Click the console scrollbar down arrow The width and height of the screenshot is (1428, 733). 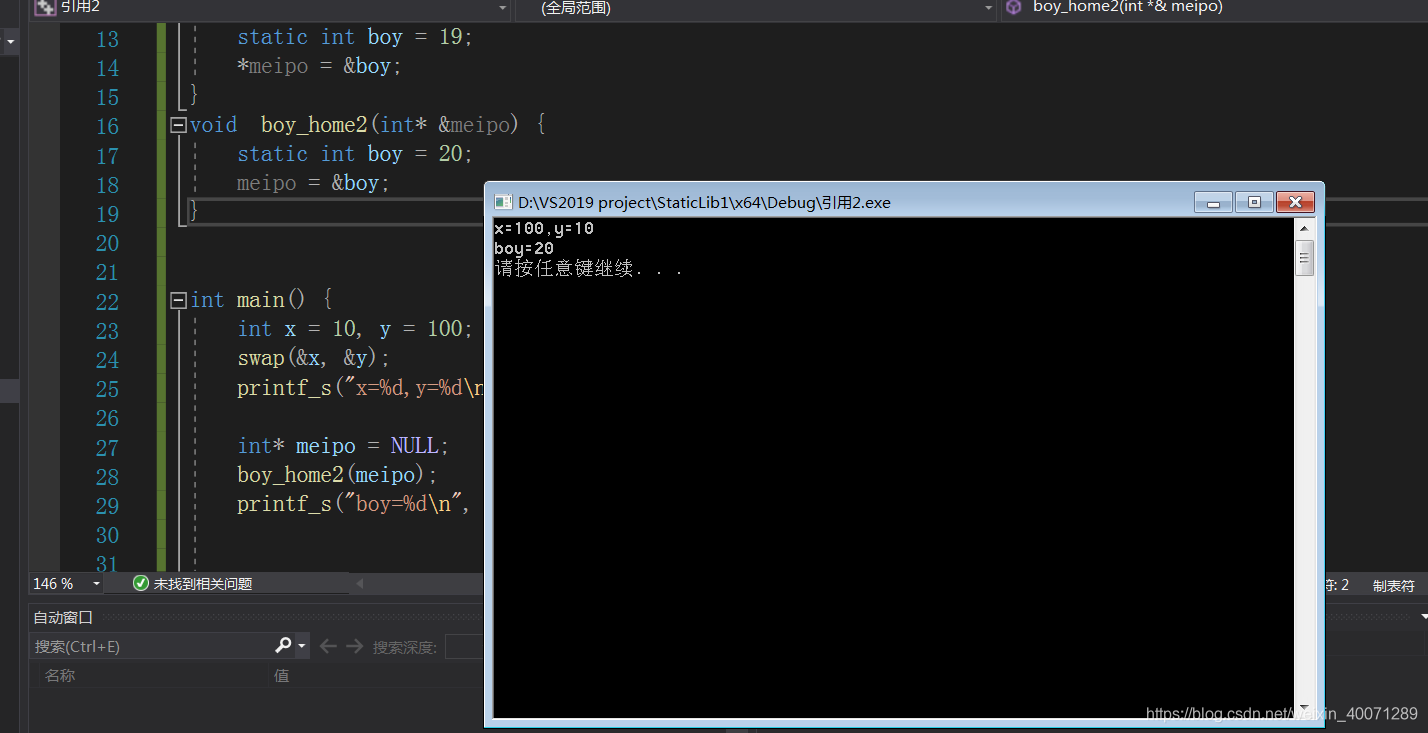1304,707
